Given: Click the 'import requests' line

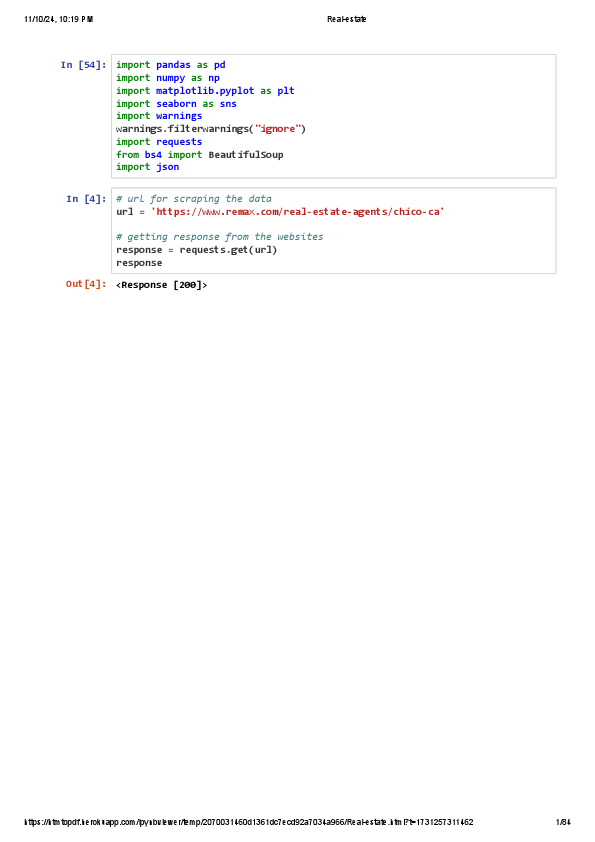Looking at the screenshot, I should tap(159, 142).
